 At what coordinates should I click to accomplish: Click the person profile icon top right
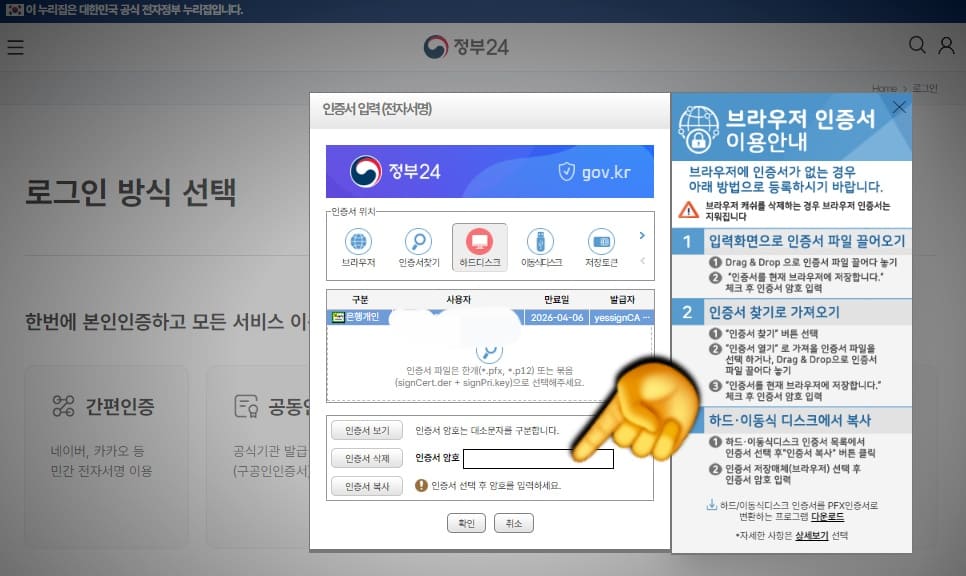(x=946, y=45)
